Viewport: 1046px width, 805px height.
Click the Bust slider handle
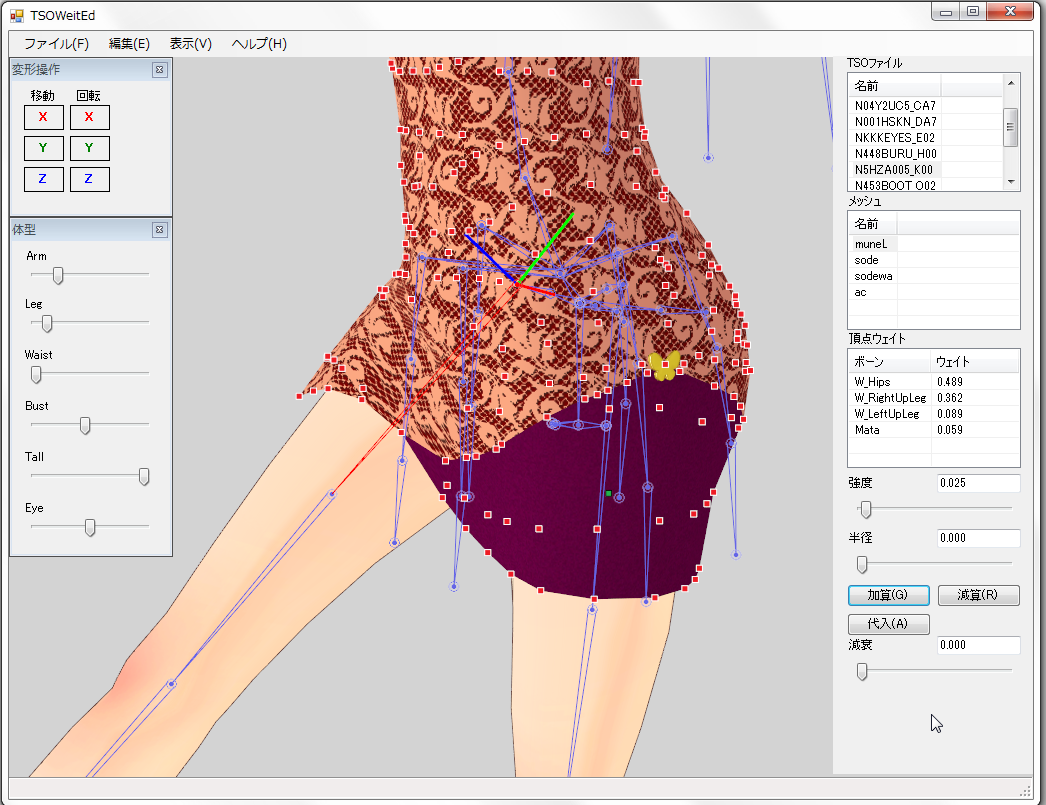point(85,426)
